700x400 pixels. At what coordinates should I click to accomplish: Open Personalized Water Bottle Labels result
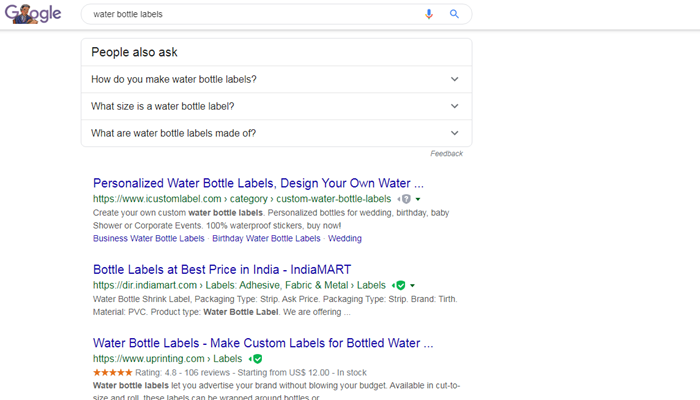(258, 183)
